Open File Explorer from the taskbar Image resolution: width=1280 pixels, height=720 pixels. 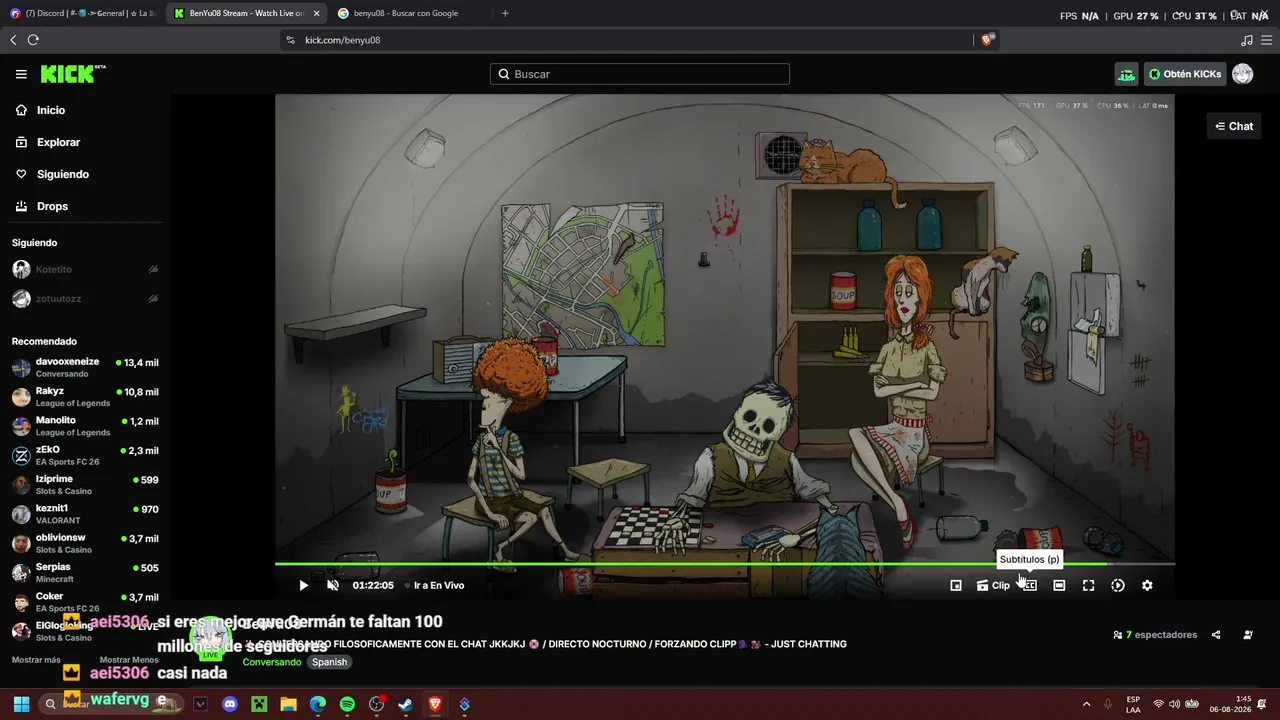(288, 704)
